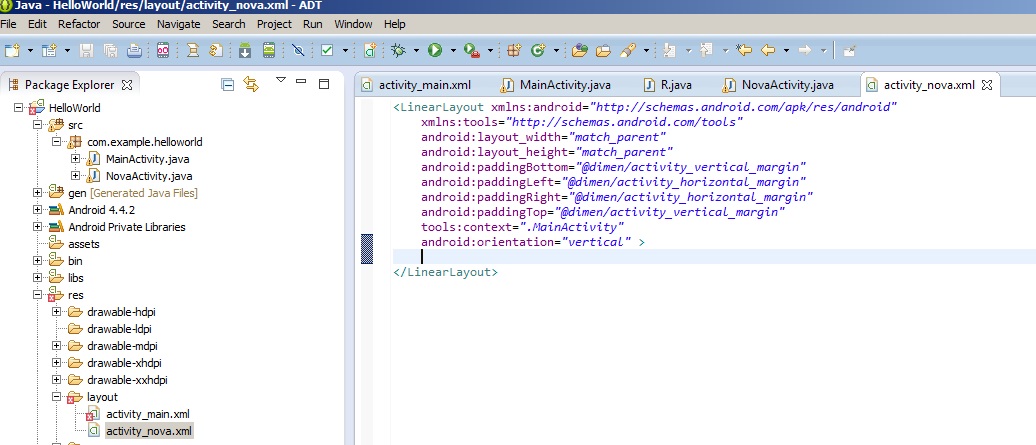Open the Refactor menu
The image size is (1036, 445).
(x=79, y=24)
